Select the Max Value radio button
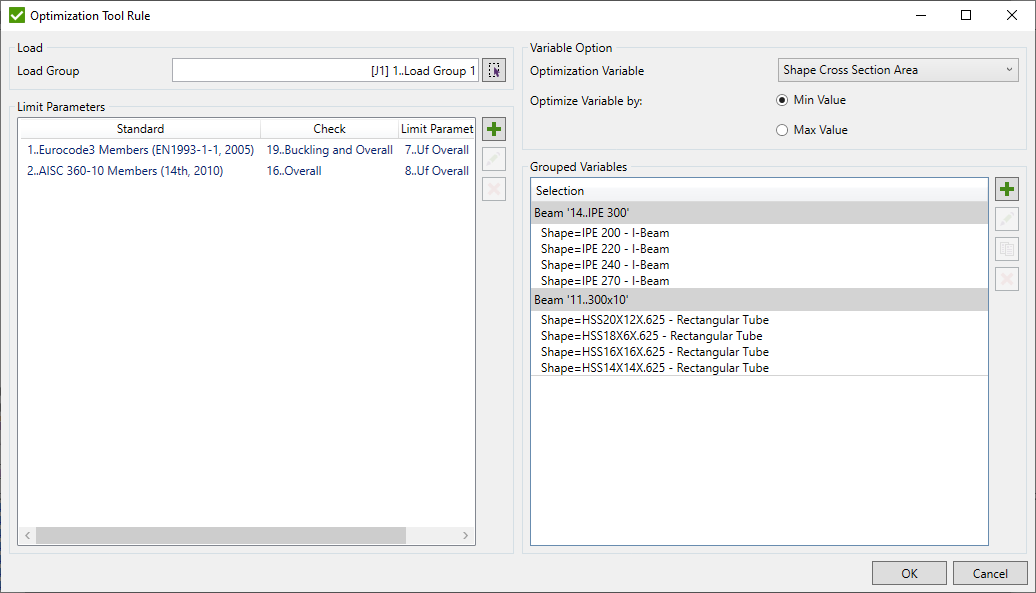Screen dimensions: 1036x593 click(x=782, y=129)
